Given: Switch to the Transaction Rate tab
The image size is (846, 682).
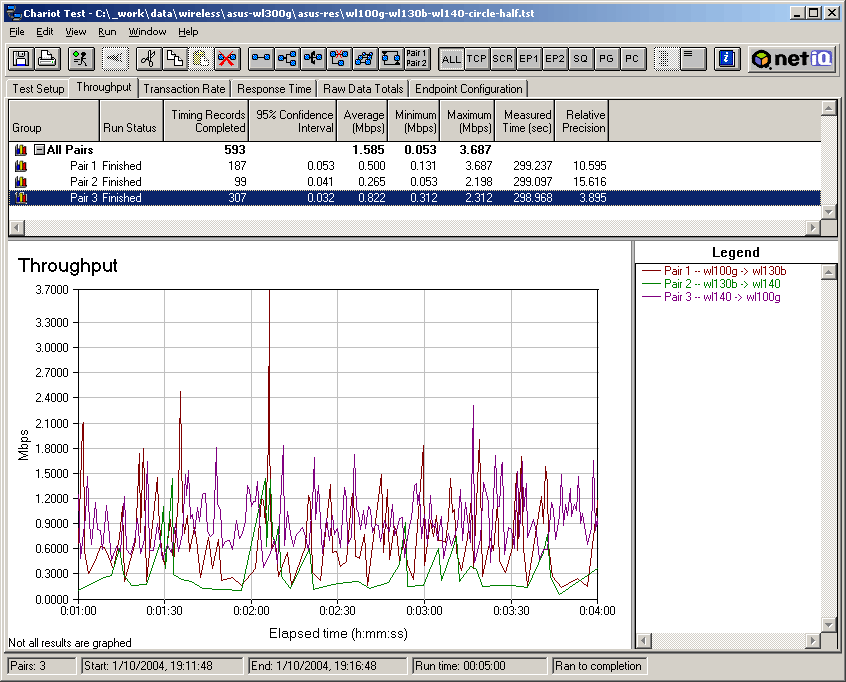Looking at the screenshot, I should click(x=184, y=89).
